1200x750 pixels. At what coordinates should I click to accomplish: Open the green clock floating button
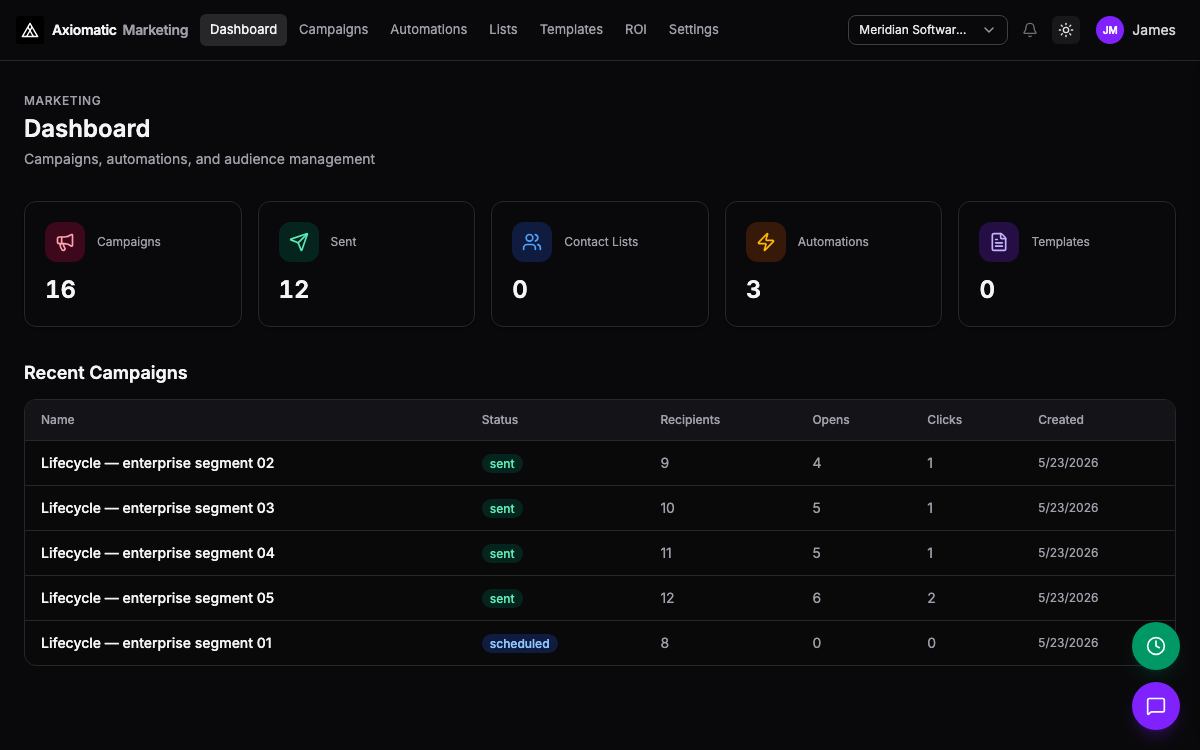[1156, 646]
